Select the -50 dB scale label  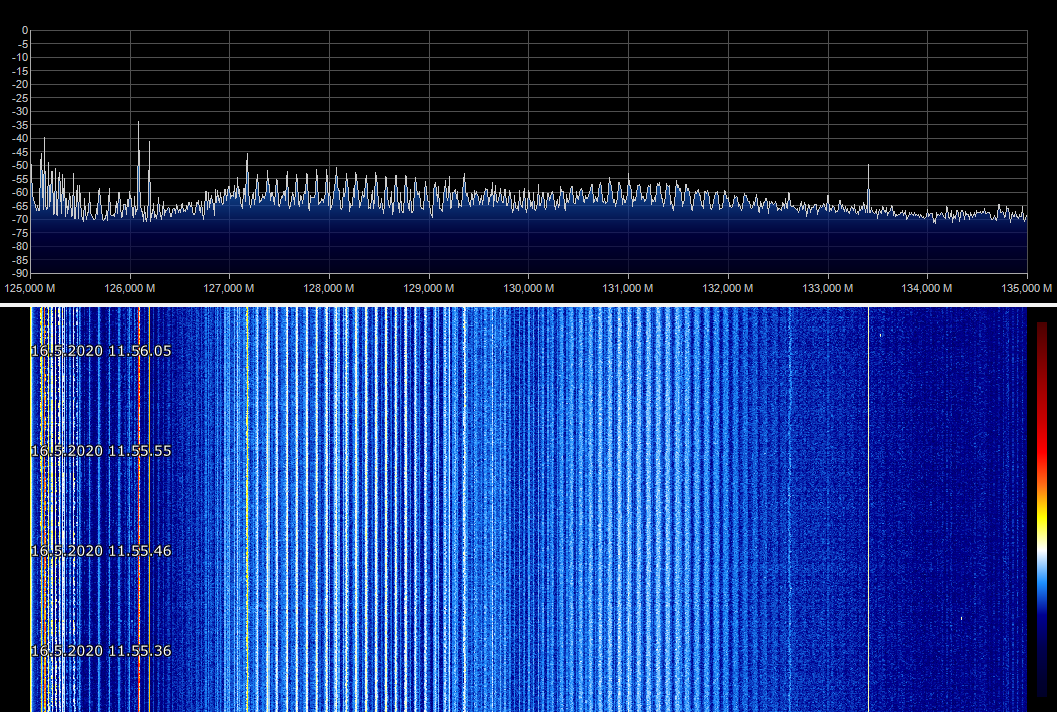point(20,165)
